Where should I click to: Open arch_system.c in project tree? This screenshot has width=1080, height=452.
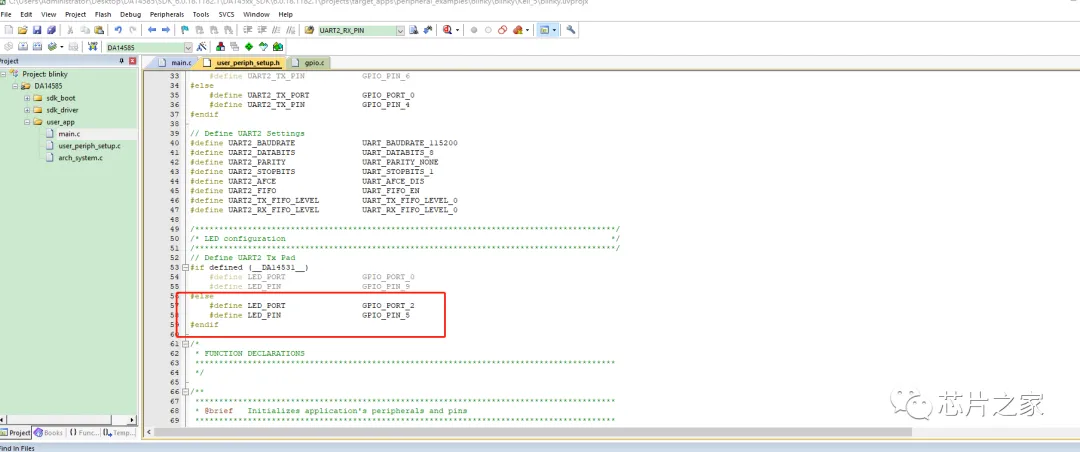(80, 158)
